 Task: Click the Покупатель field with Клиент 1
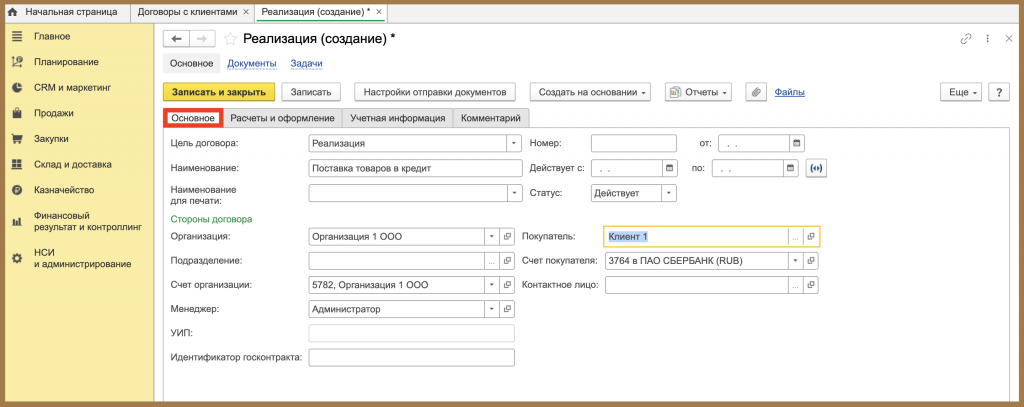[696, 237]
